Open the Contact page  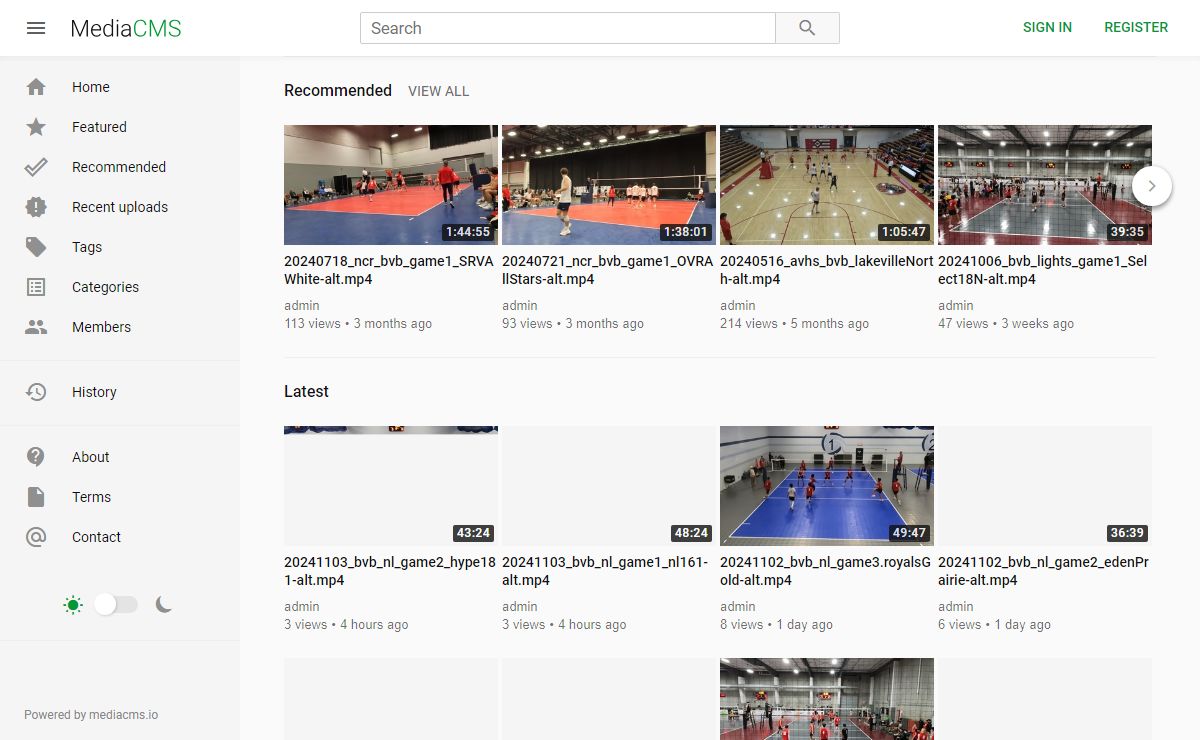120,537
